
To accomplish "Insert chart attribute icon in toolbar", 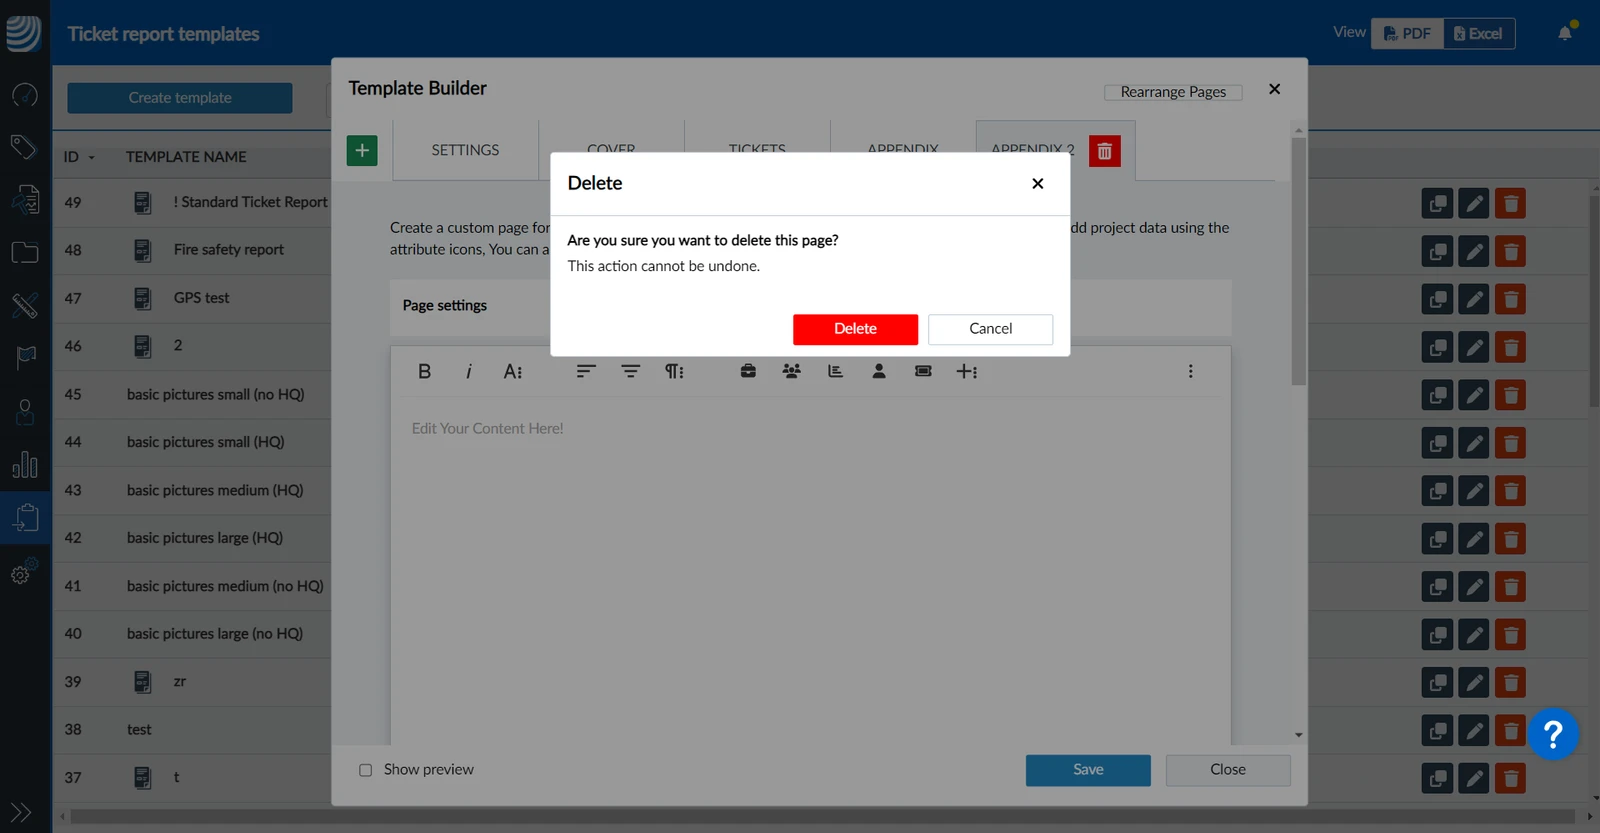I will 835,371.
